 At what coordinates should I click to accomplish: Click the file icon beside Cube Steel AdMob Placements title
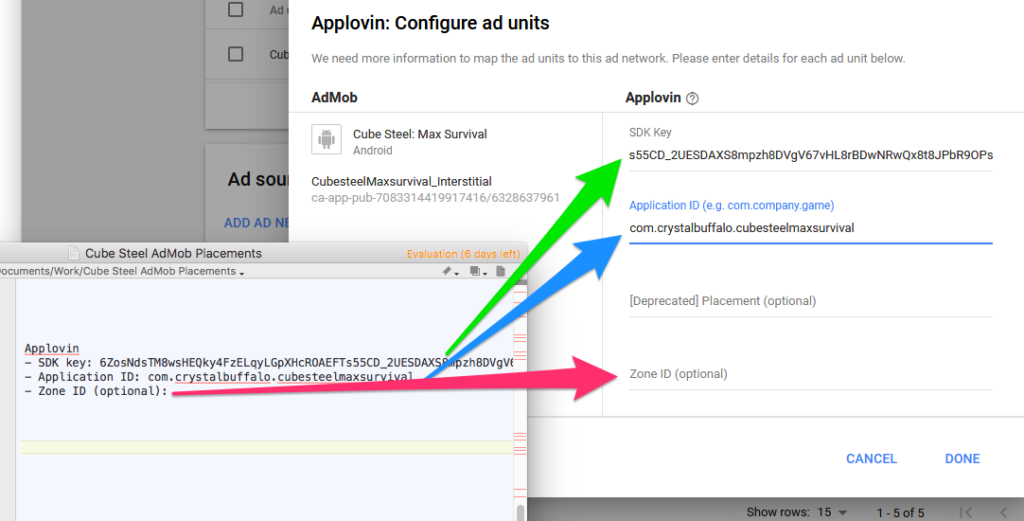point(74,253)
